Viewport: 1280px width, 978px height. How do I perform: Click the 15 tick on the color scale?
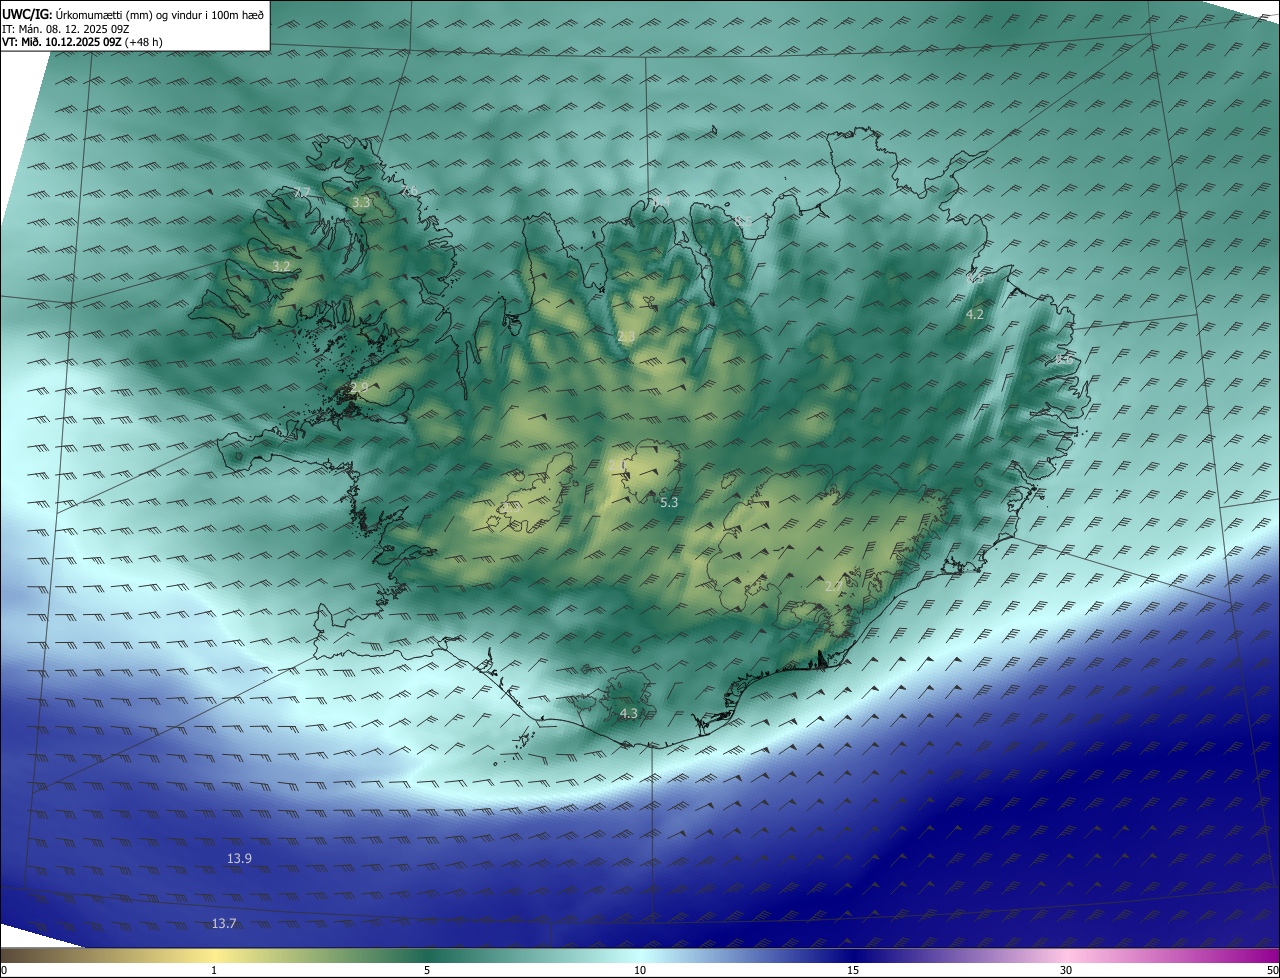coord(853,970)
